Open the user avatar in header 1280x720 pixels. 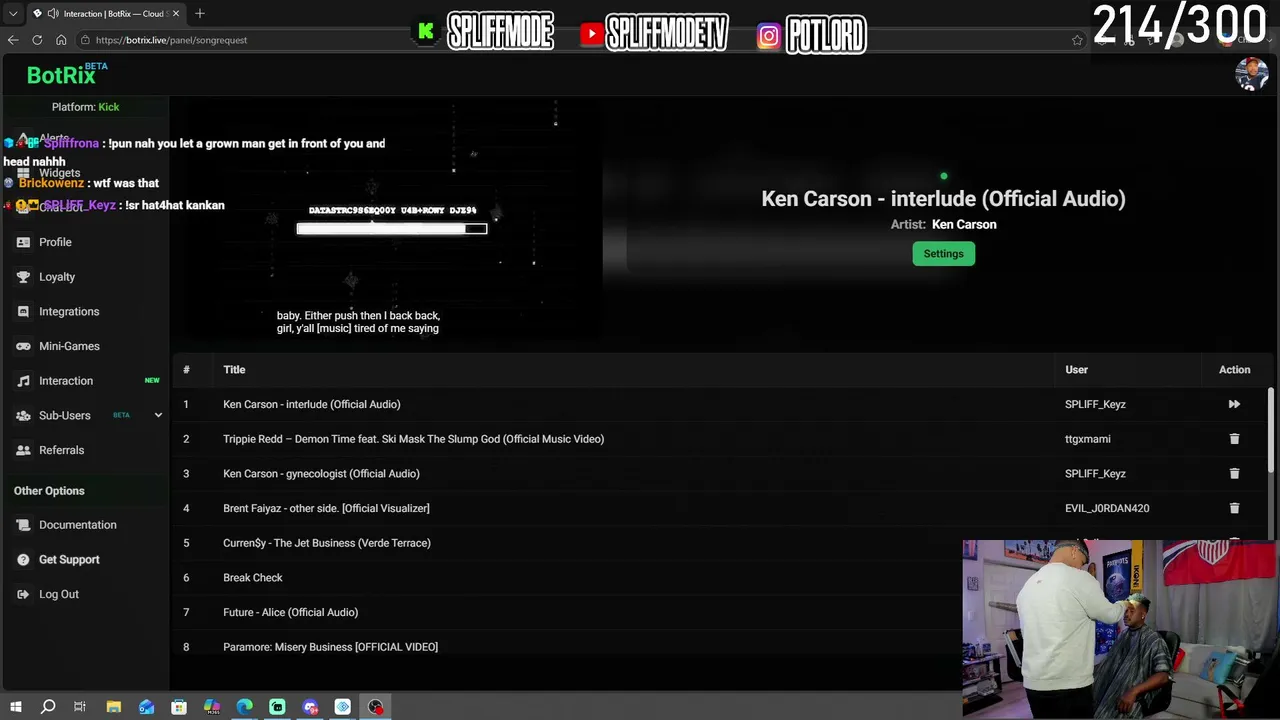1252,74
